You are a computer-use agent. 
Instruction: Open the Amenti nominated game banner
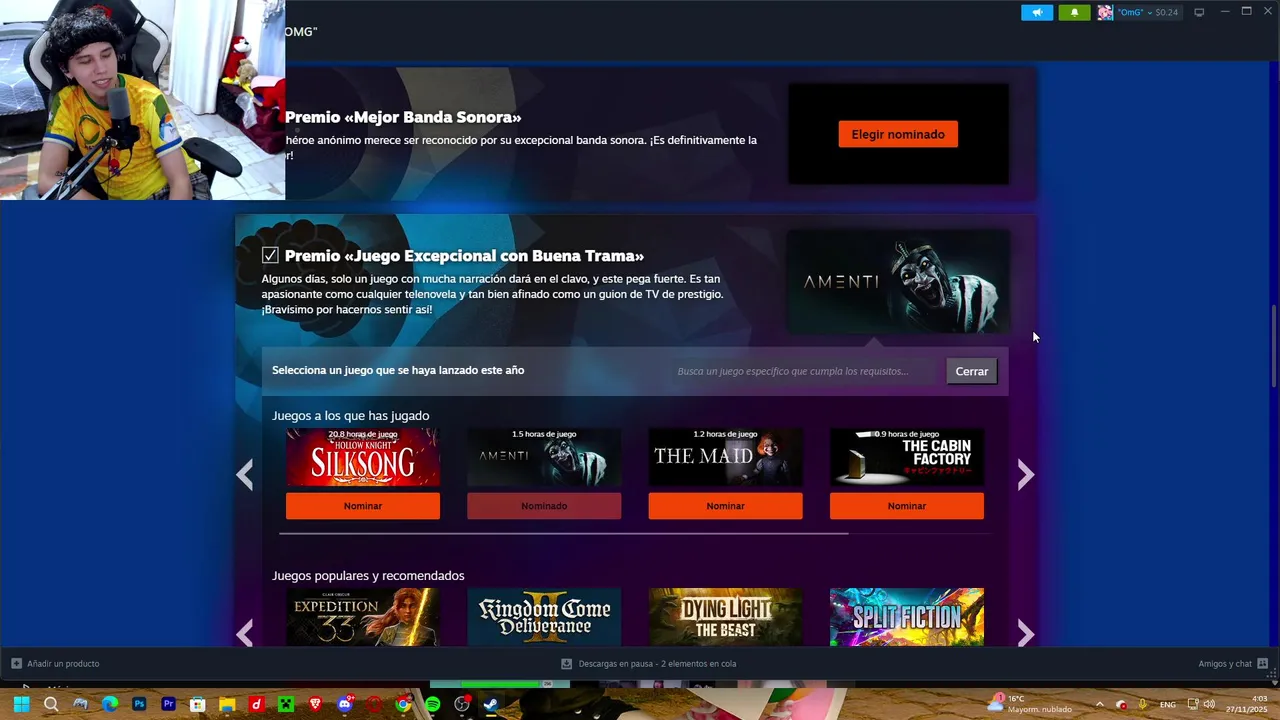pos(898,282)
